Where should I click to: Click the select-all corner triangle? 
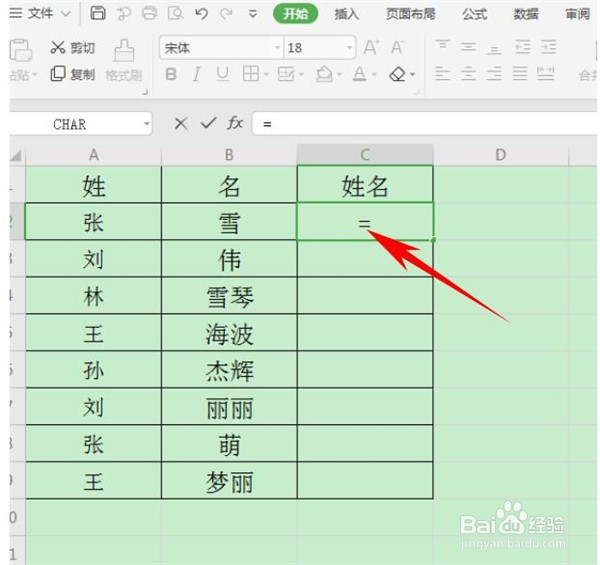point(17,155)
